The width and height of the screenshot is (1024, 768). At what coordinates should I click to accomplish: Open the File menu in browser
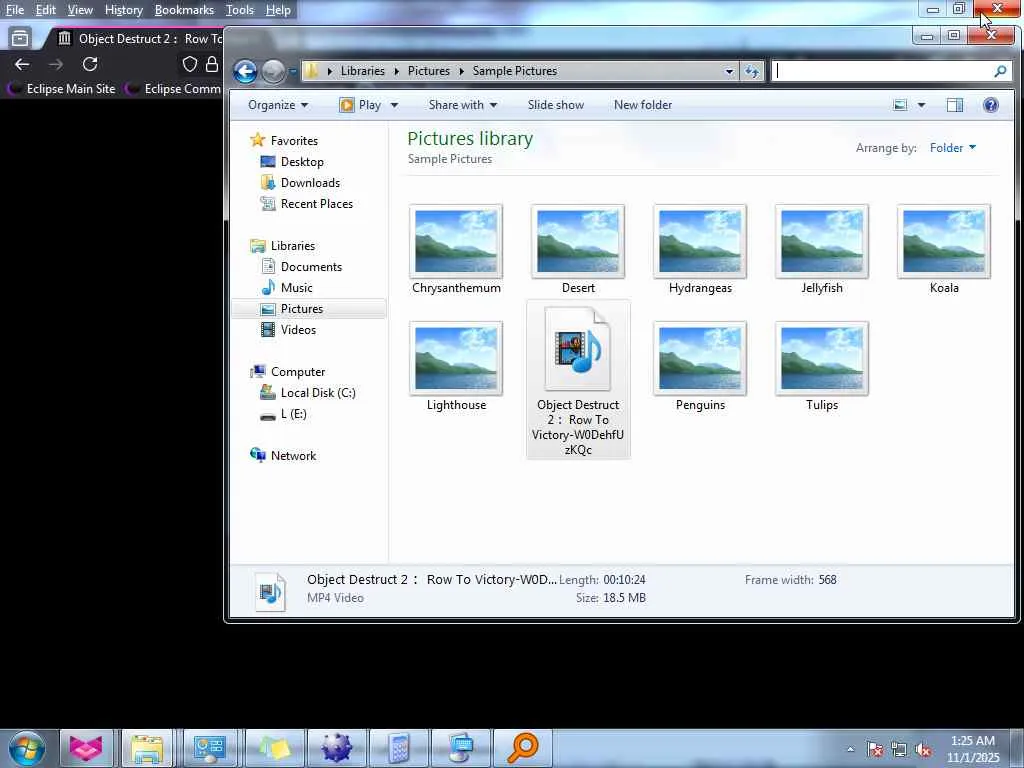(14, 10)
